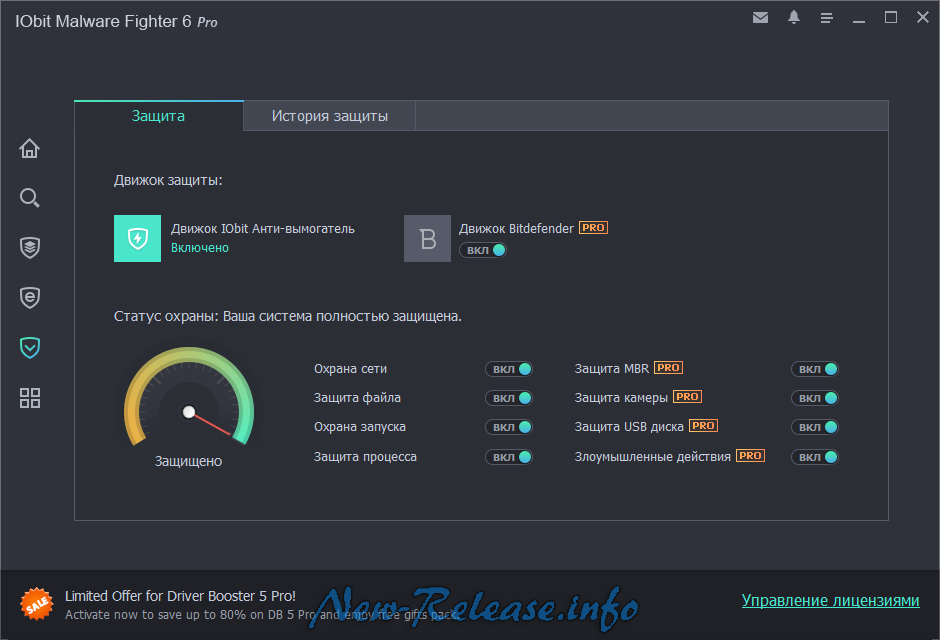Screen dimensions: 940x641
Task: Toggle Защита процесса switch
Action: 509,457
